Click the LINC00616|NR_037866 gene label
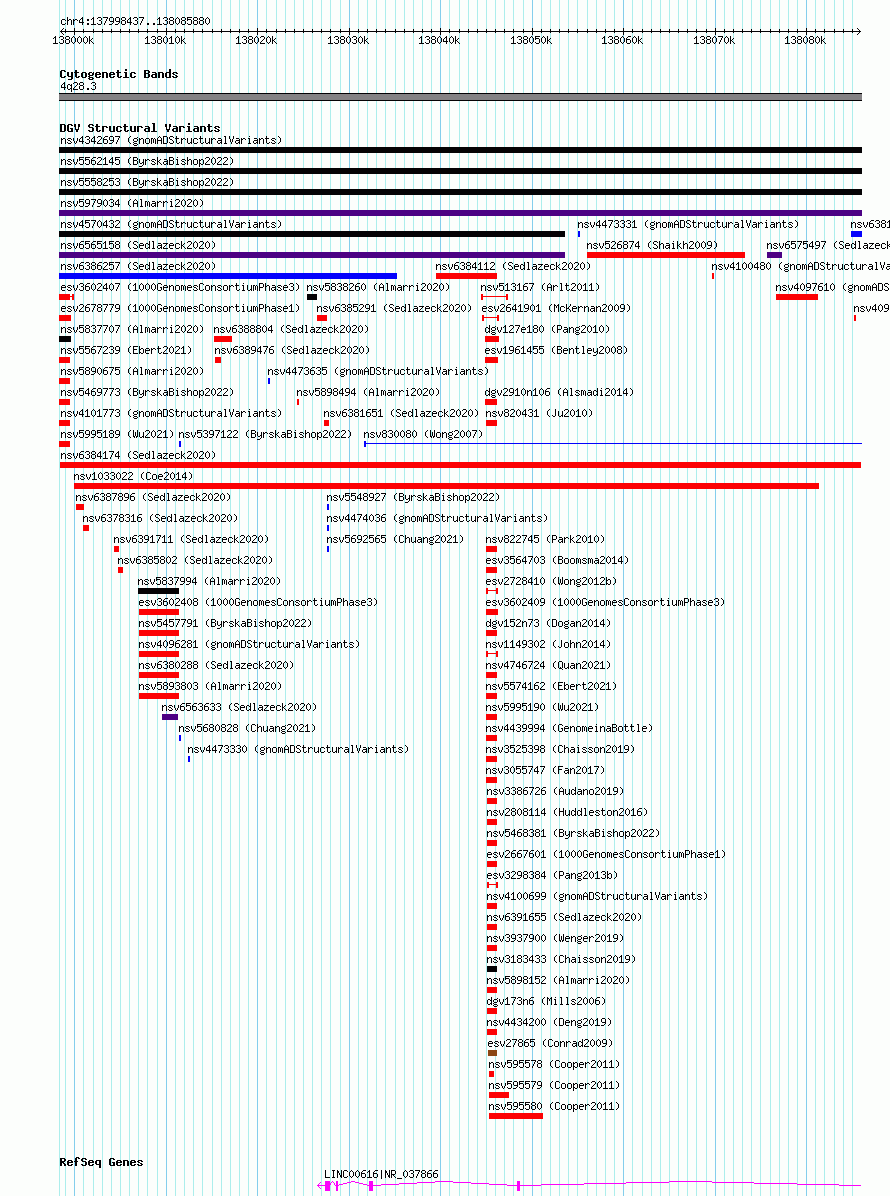This screenshot has width=890, height=1196. (381, 1175)
